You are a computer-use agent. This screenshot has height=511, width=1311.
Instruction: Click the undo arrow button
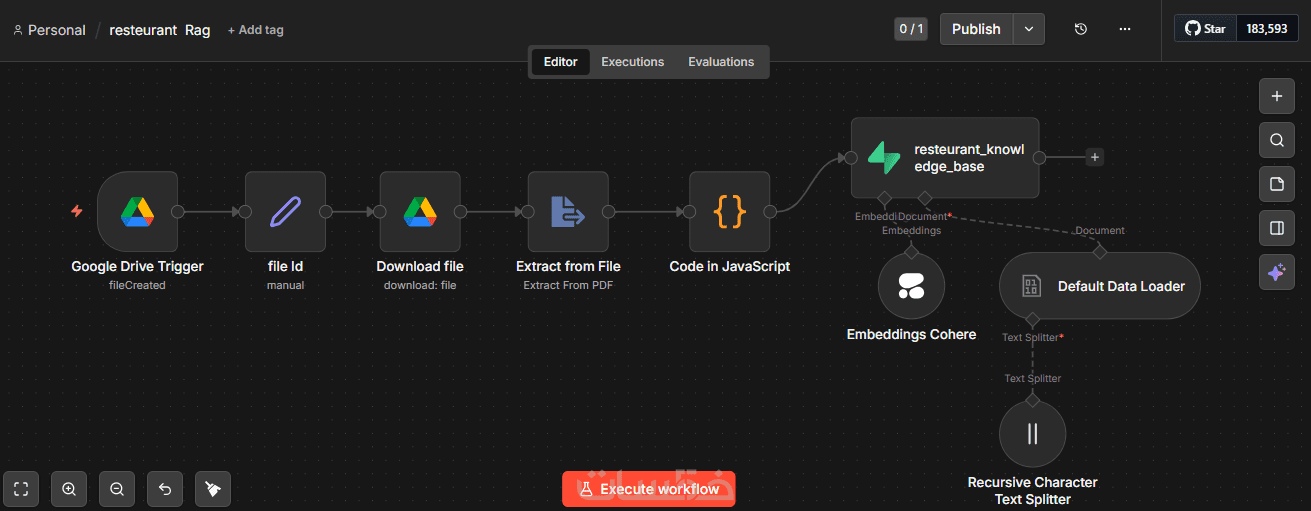165,489
